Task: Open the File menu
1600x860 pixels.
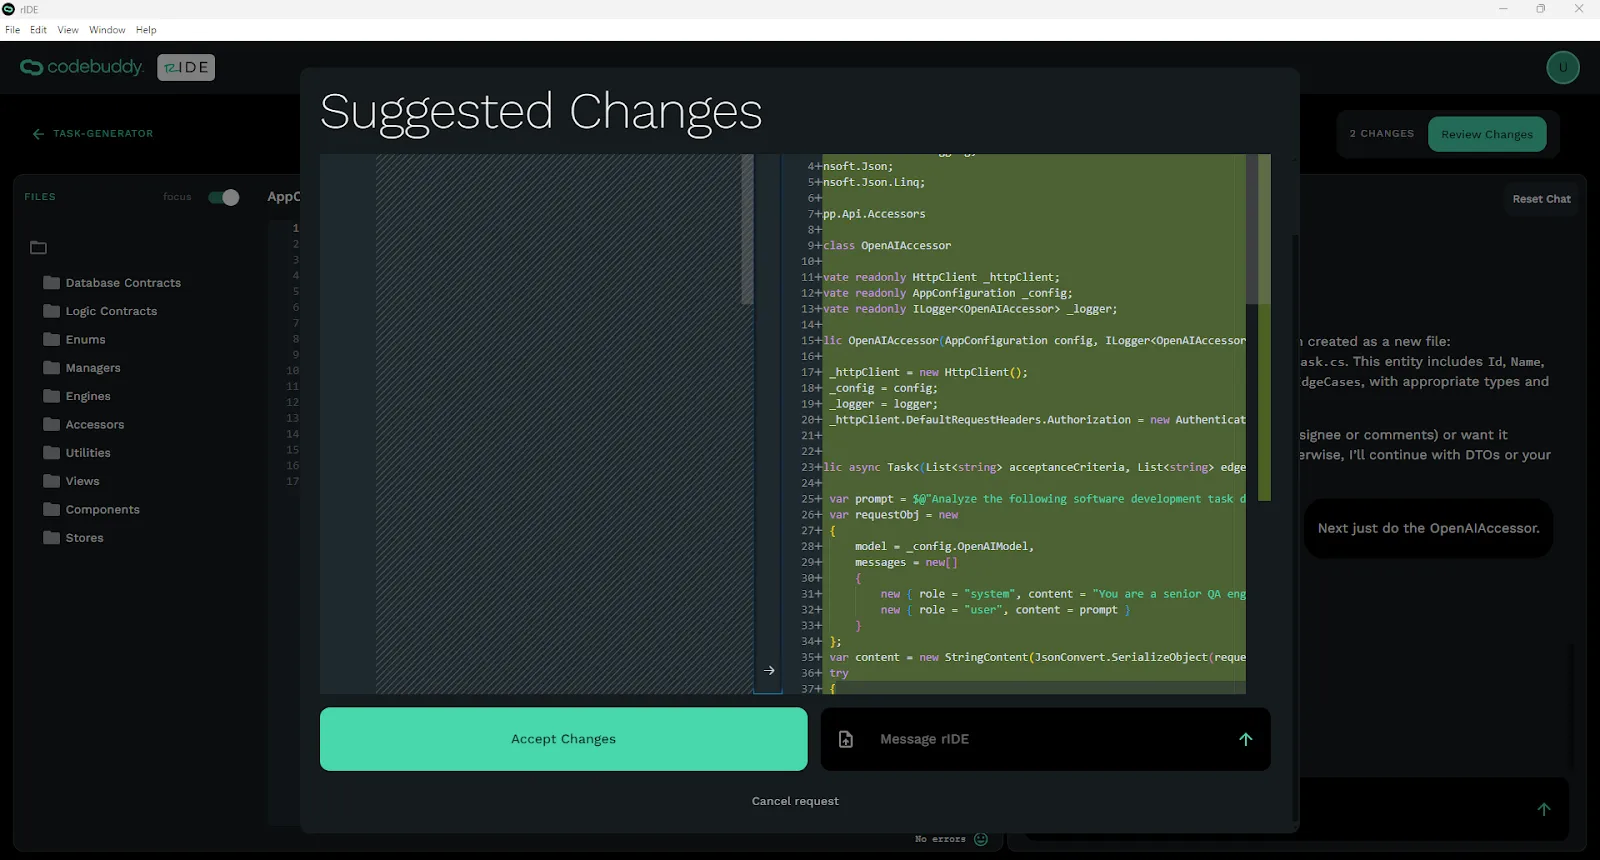Action: 12,30
